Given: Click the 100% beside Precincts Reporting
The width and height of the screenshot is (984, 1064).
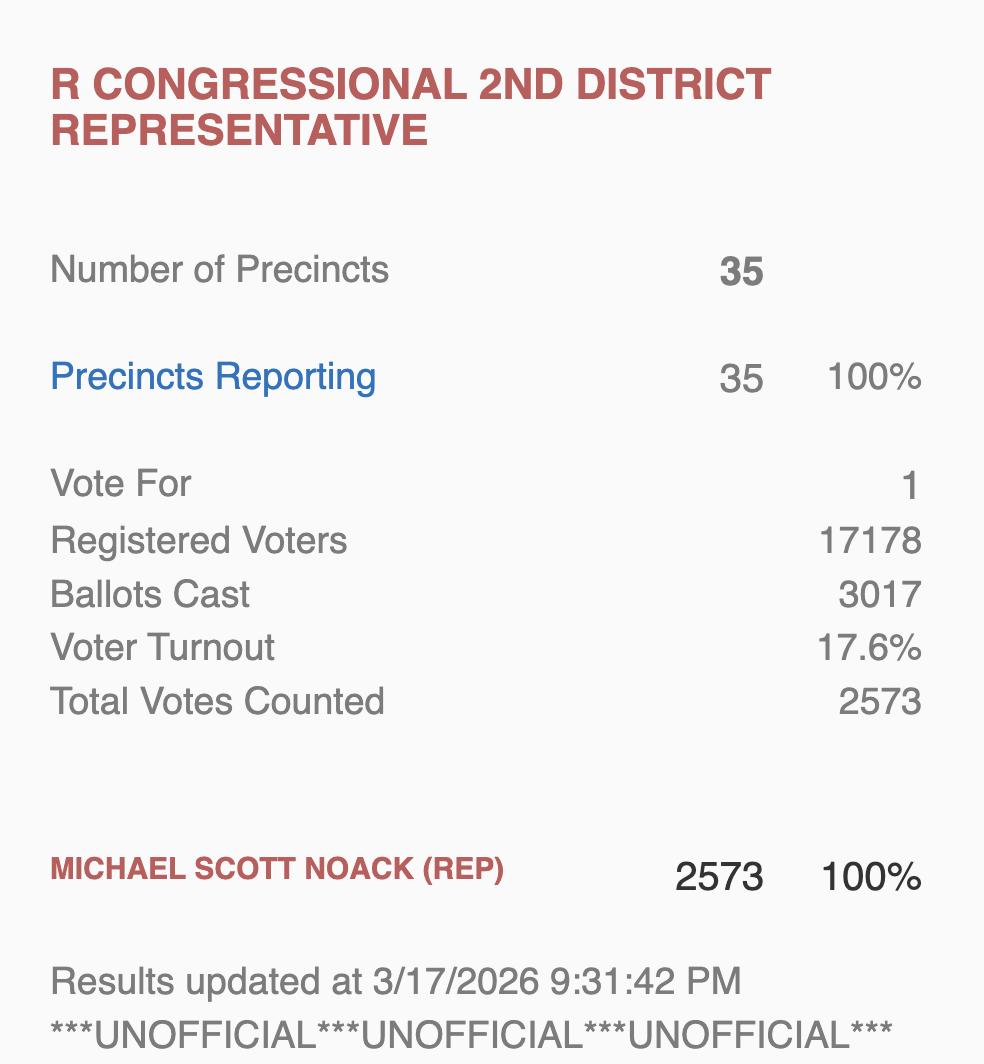Looking at the screenshot, I should coord(873,378).
